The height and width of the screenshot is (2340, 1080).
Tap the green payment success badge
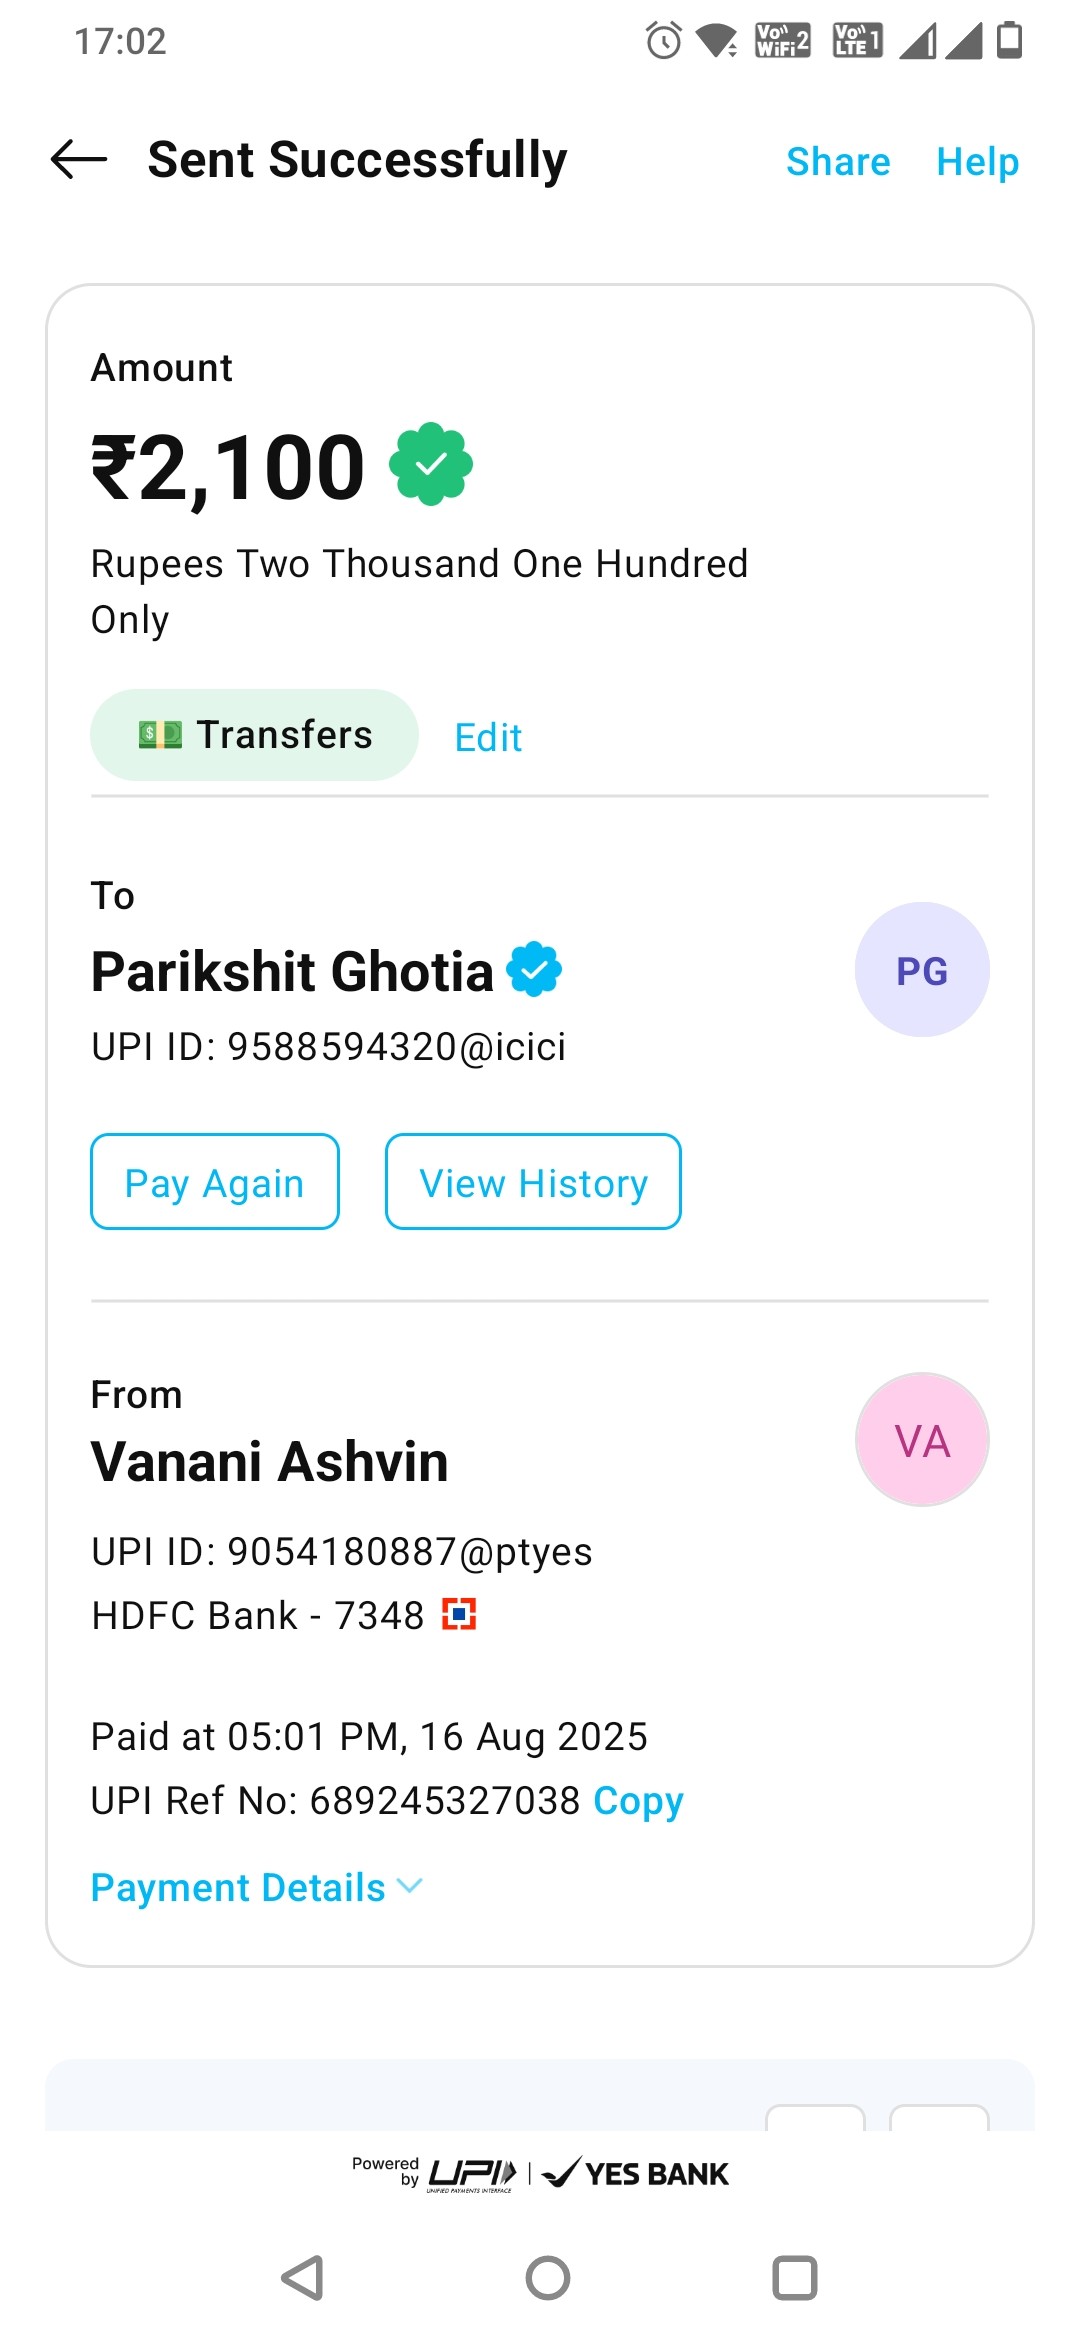point(431,464)
